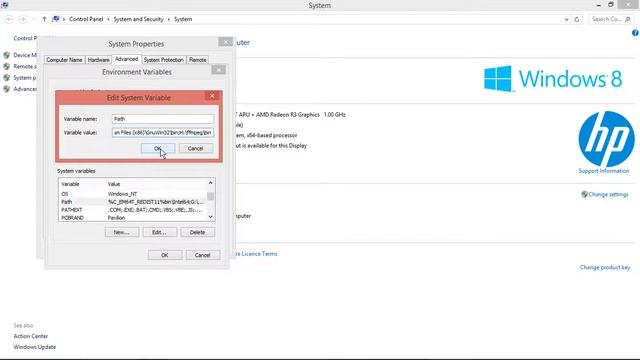Click the Forward navigation arrow
640x360 pixels.
point(22,19)
